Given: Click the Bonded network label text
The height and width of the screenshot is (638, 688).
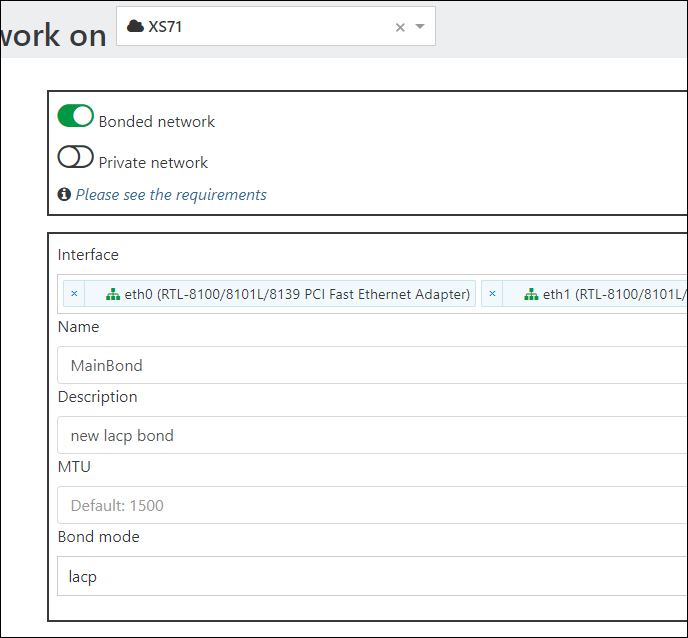Looking at the screenshot, I should pos(157,122).
